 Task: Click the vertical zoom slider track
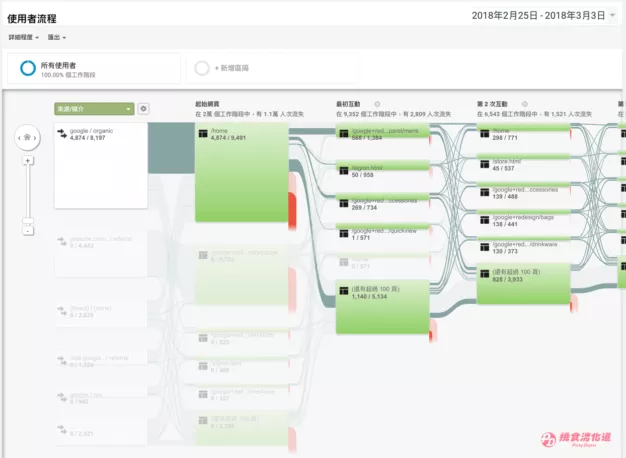(x=28, y=192)
